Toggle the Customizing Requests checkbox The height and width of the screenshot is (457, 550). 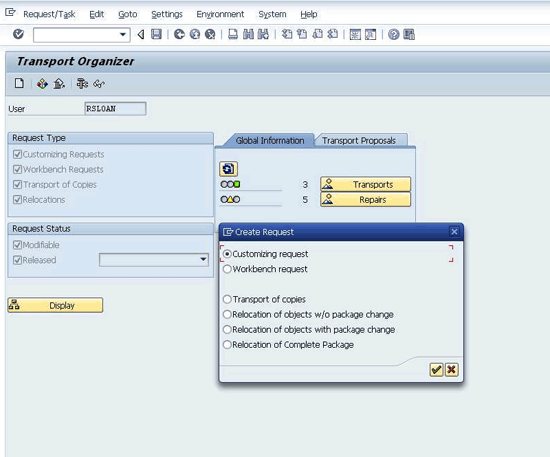[17, 154]
